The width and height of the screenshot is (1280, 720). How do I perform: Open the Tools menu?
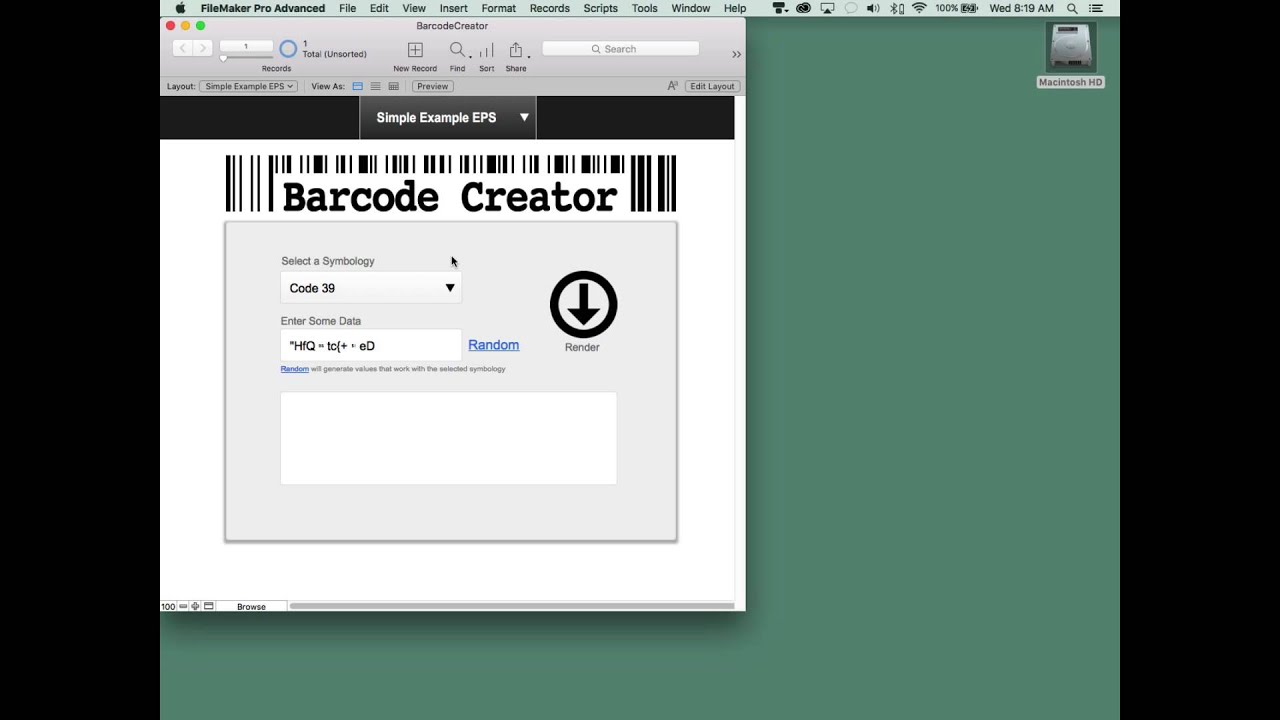pos(644,8)
